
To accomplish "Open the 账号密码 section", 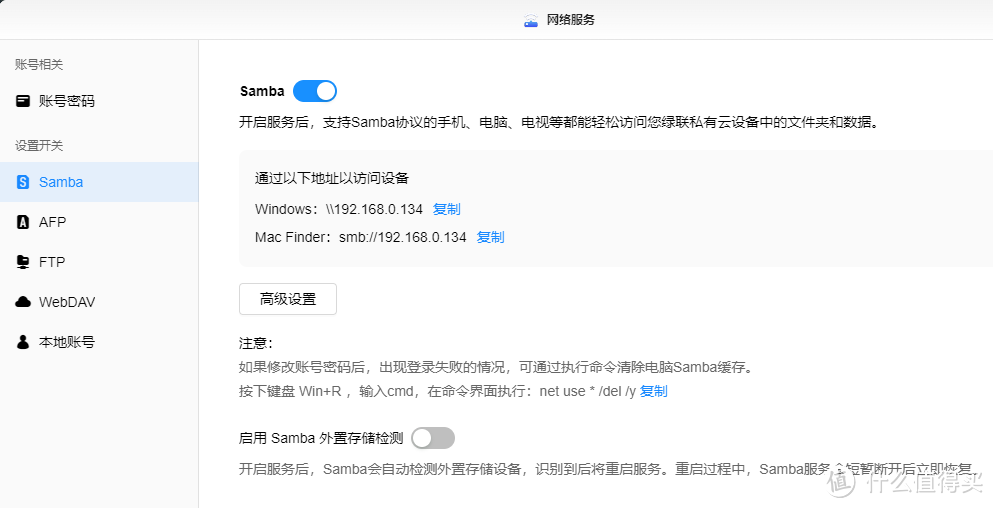I will (99, 101).
